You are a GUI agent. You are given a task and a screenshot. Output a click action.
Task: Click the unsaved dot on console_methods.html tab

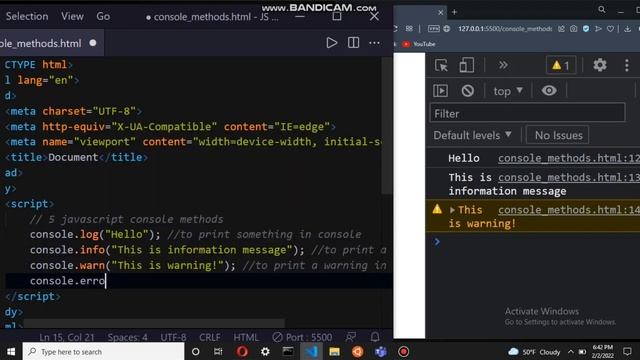coord(93,43)
